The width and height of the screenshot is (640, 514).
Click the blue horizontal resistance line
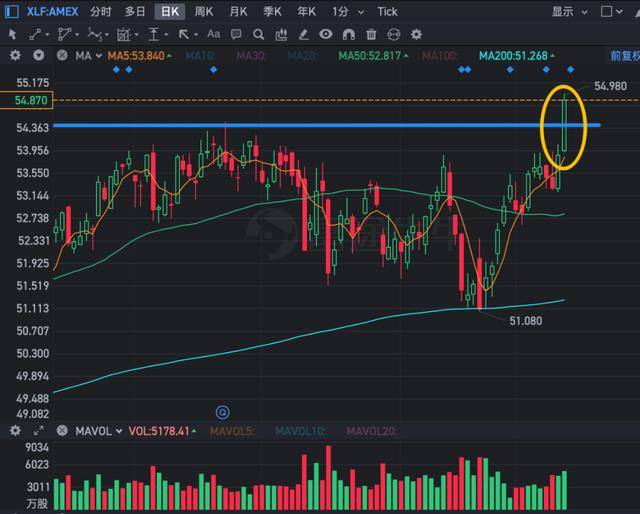[x=300, y=125]
